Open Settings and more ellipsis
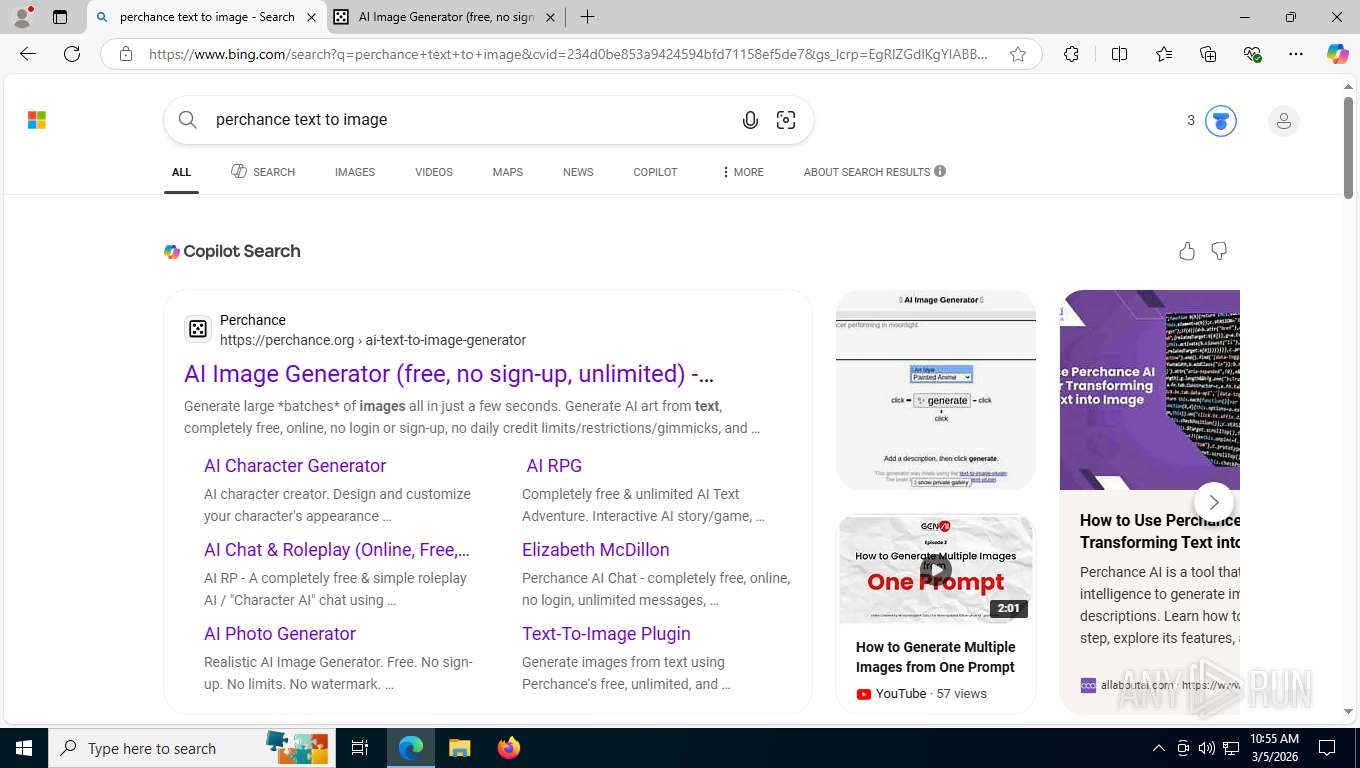 [x=1296, y=54]
